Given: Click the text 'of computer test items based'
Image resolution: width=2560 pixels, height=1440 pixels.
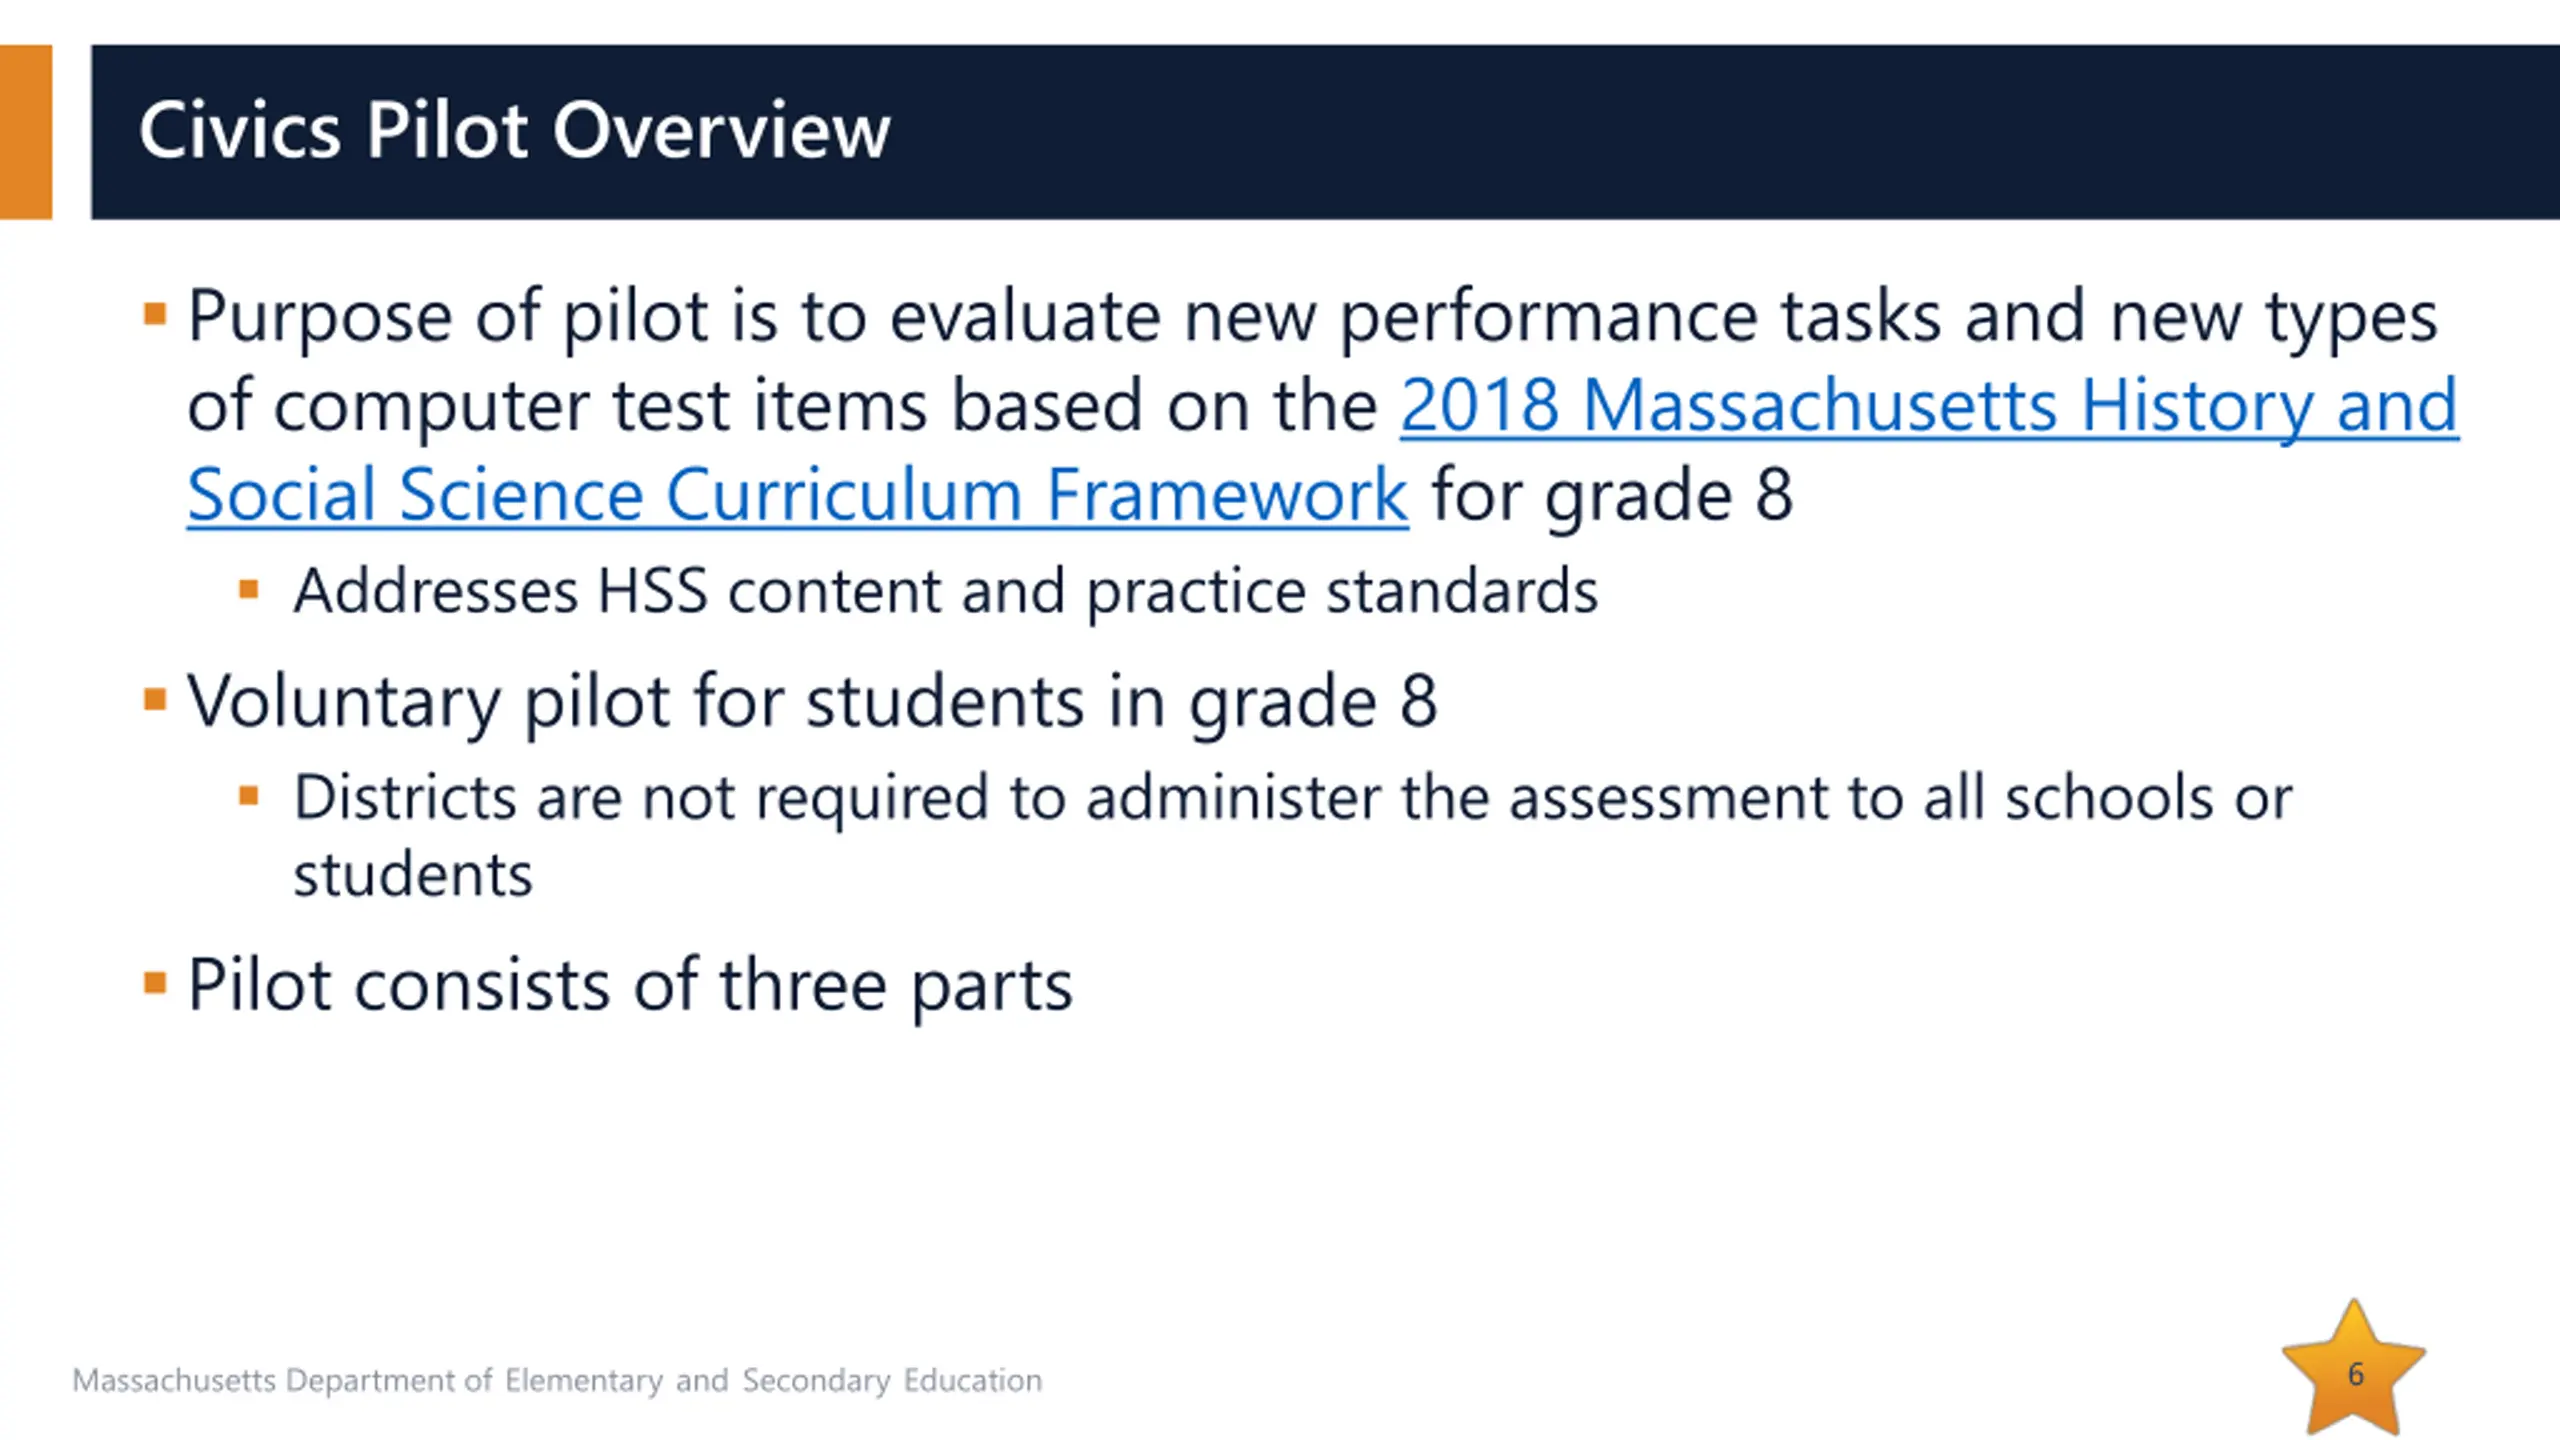Looking at the screenshot, I should click(780, 407).
